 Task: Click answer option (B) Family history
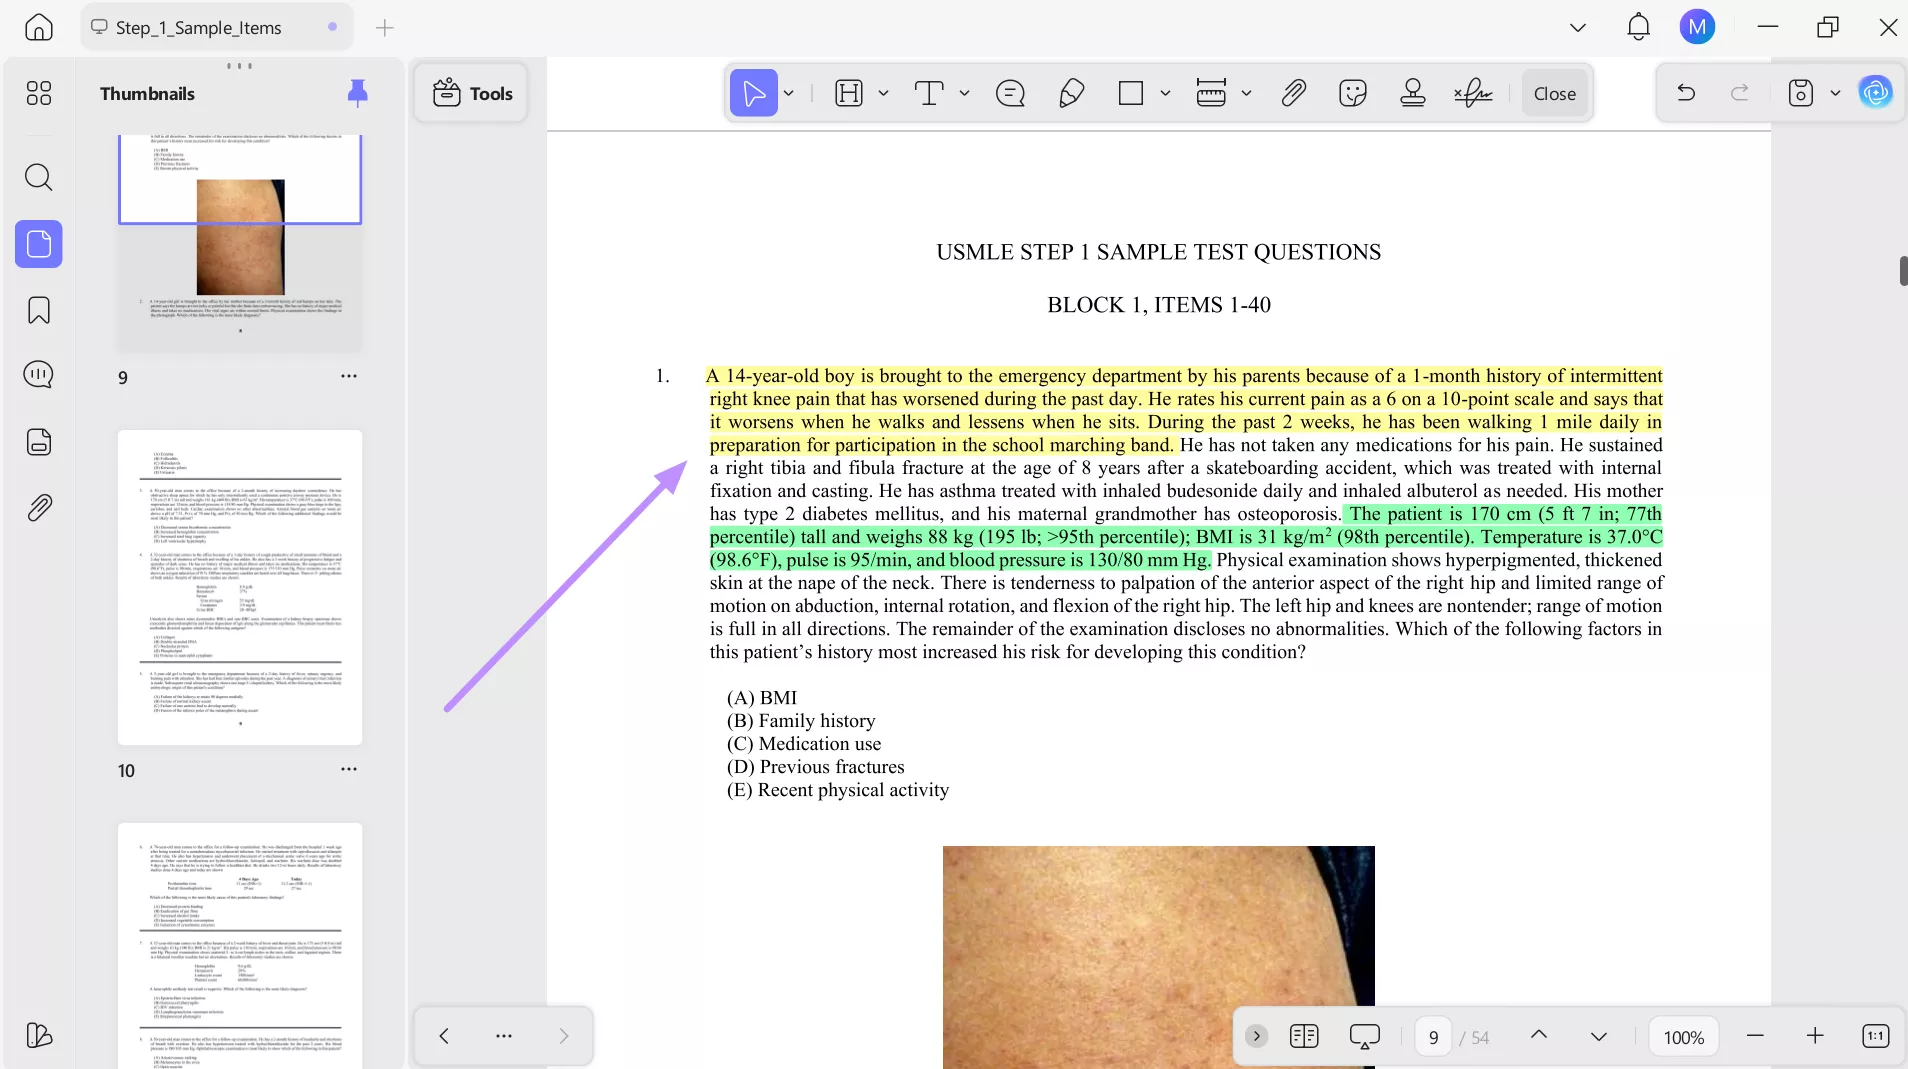[x=801, y=721]
